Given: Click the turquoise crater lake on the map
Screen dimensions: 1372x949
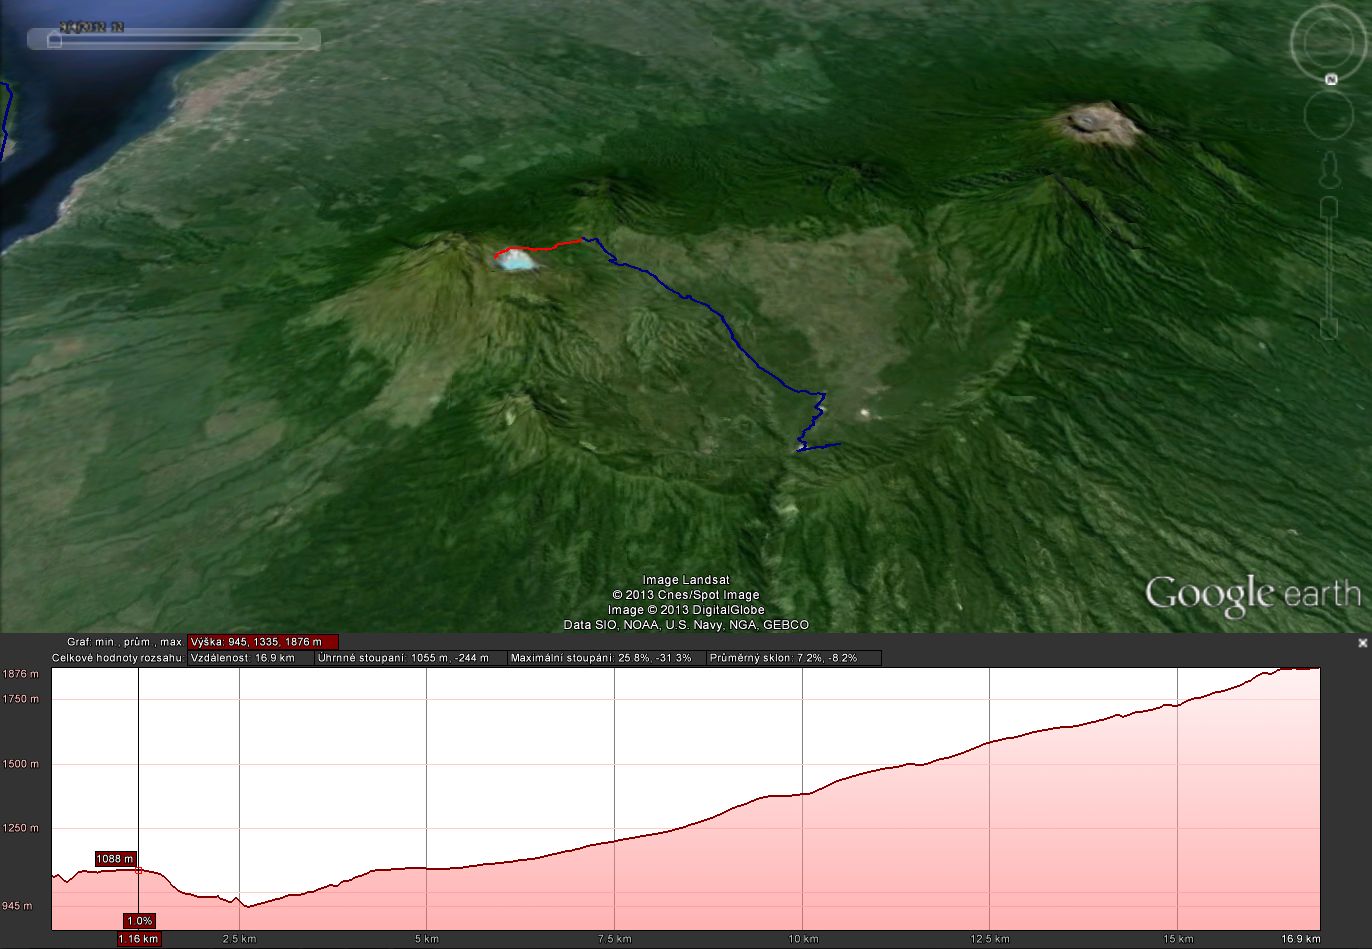Looking at the screenshot, I should tap(516, 262).
